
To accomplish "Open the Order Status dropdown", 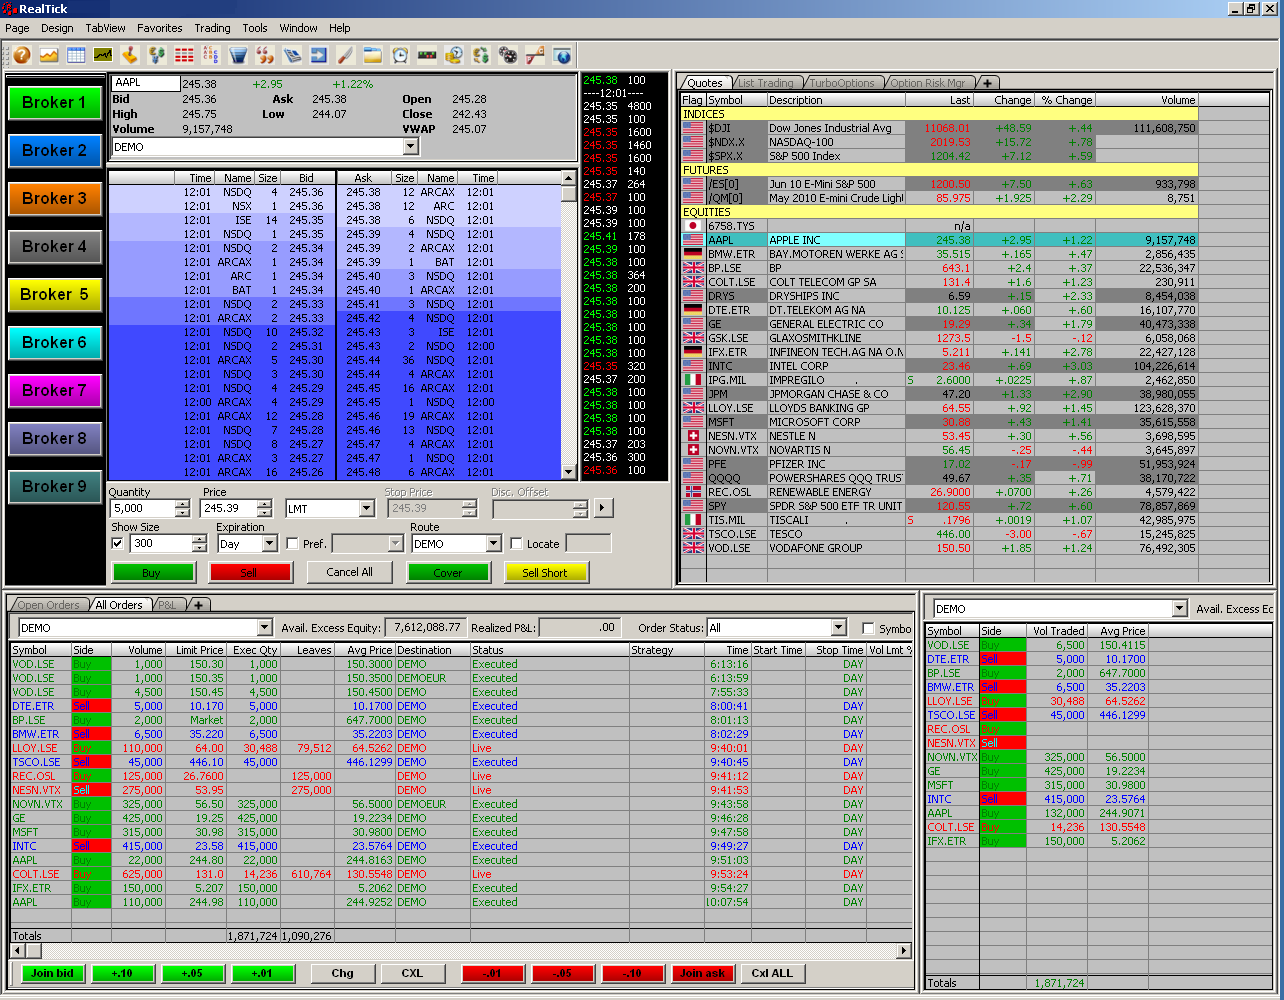I will [839, 628].
